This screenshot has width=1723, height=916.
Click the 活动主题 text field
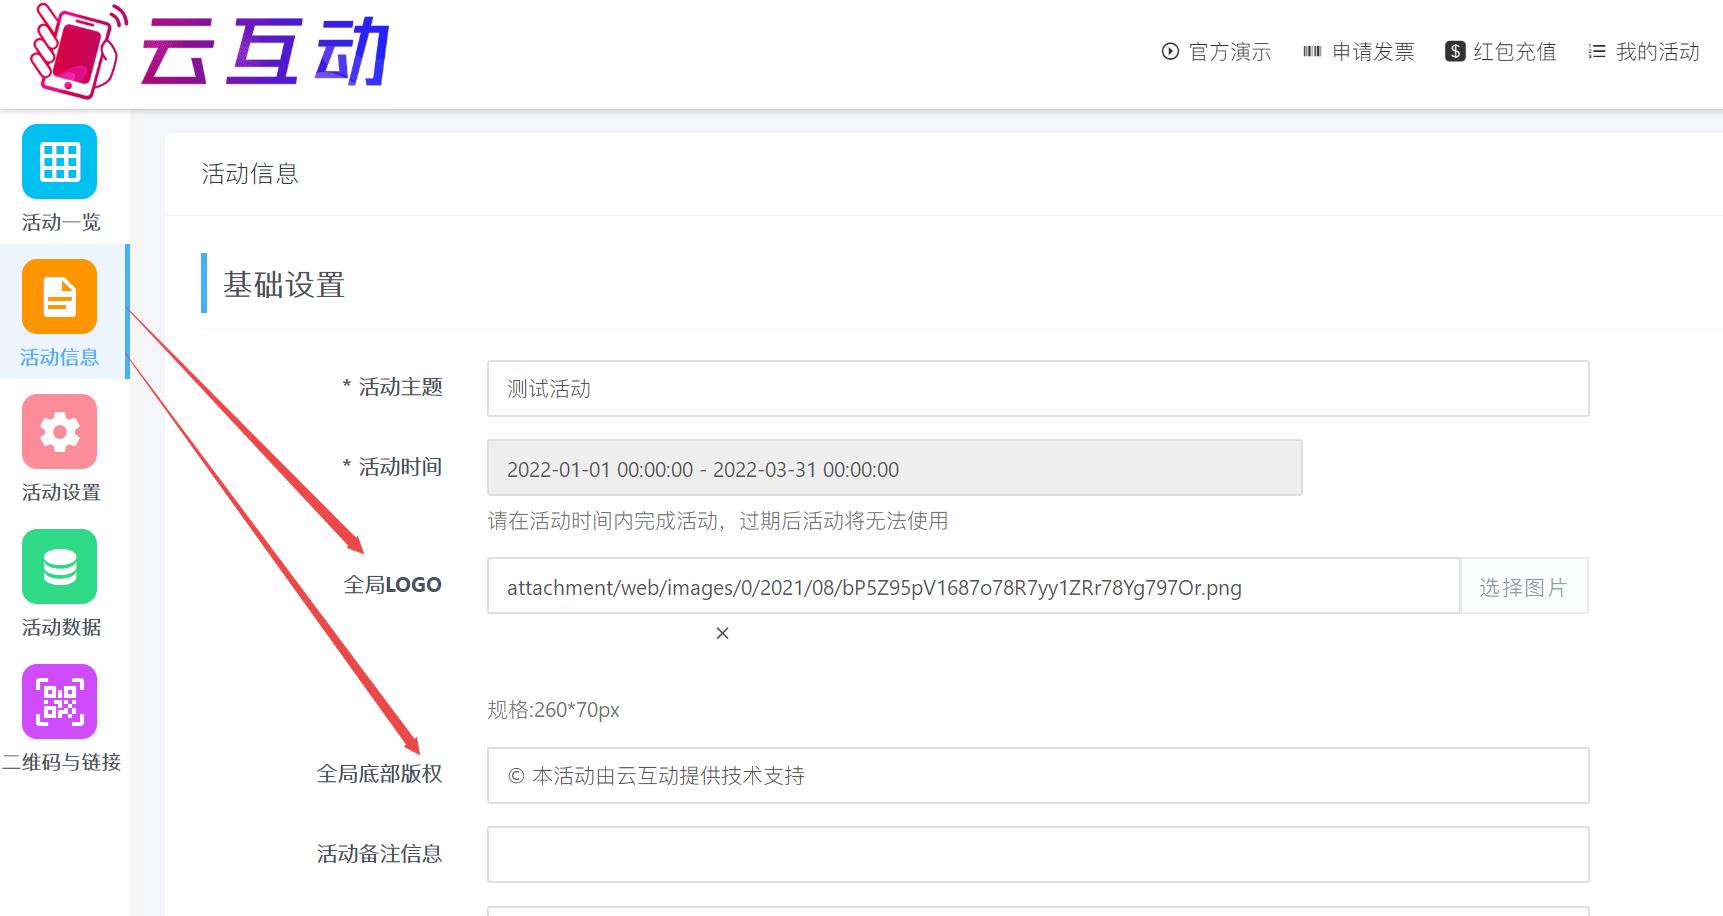(1037, 389)
